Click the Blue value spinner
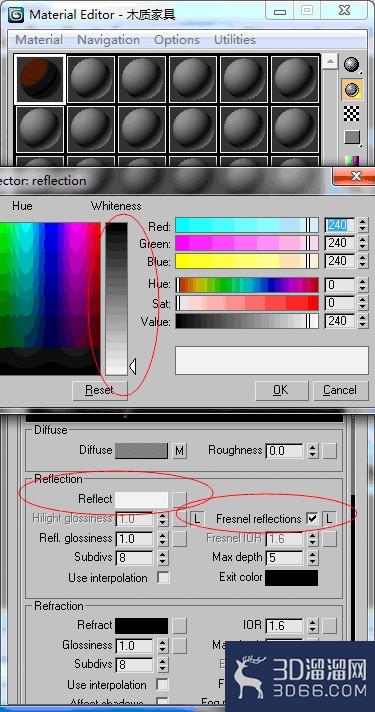Image resolution: width=375 pixels, height=712 pixels. pyautogui.click(x=362, y=261)
